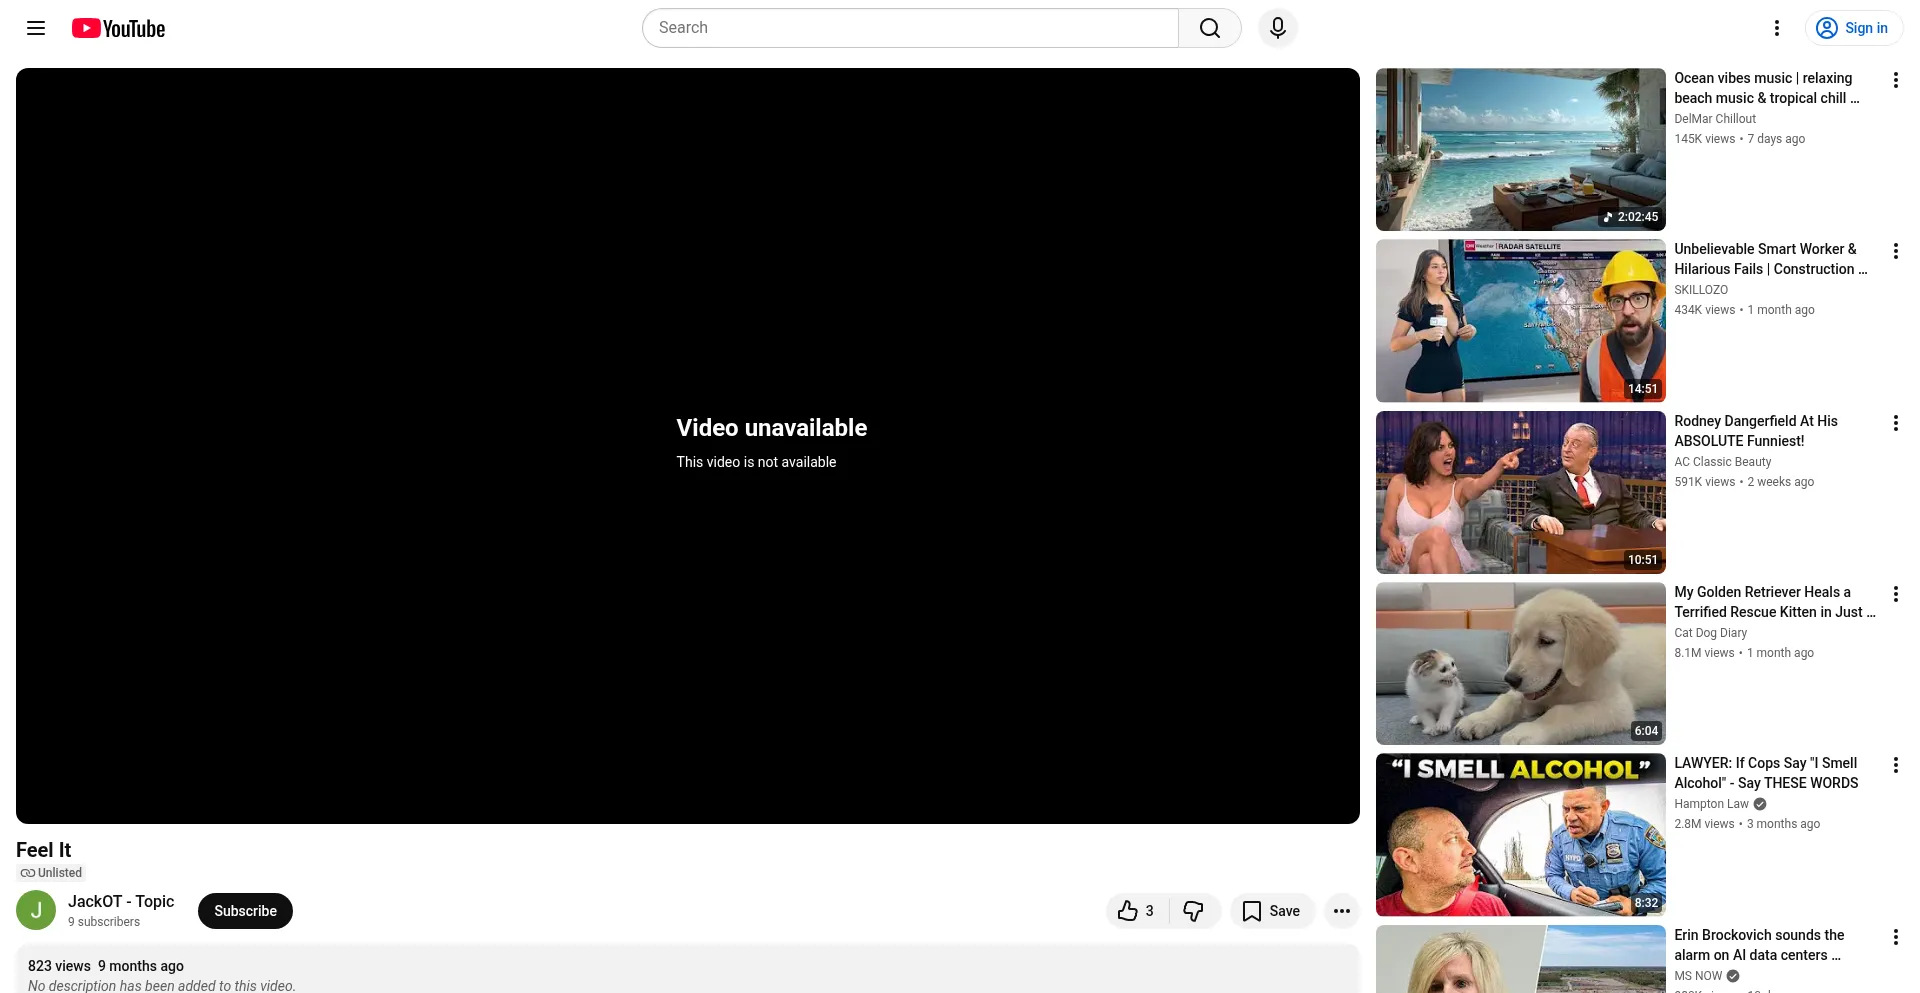Click the Cat Dog Diary channel name
The image size is (1920, 993).
tap(1711, 633)
